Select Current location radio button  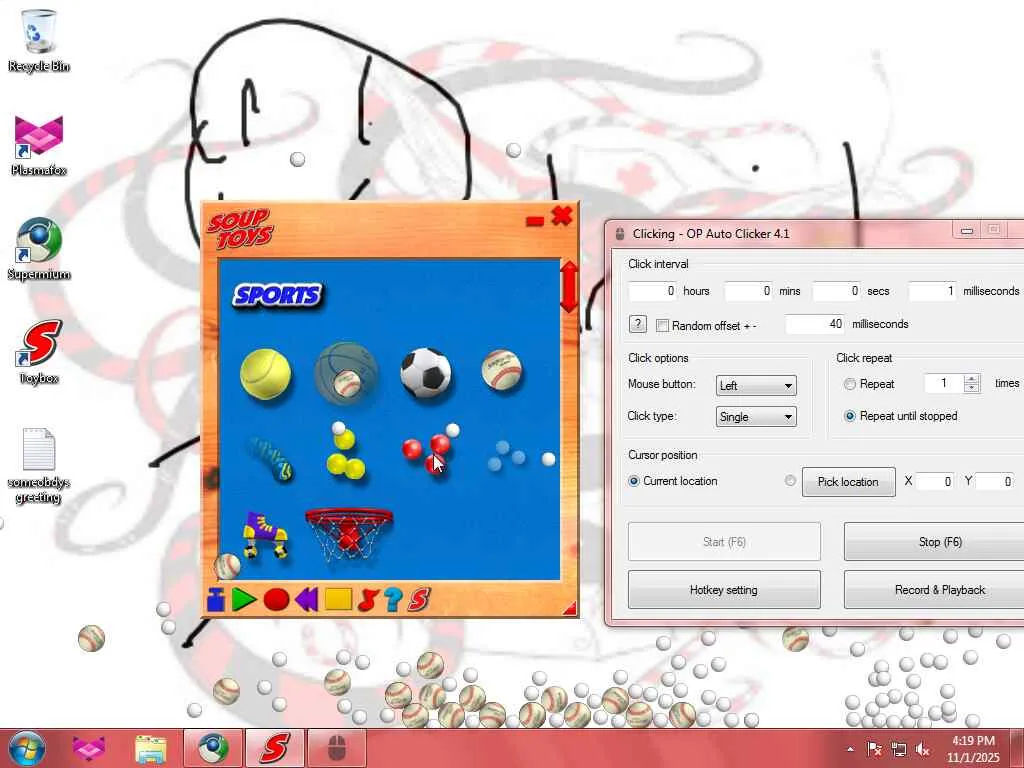(x=633, y=481)
